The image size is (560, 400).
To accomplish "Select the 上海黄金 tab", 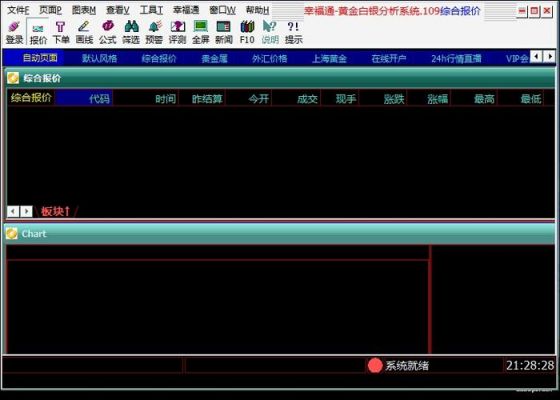I will pos(329,58).
